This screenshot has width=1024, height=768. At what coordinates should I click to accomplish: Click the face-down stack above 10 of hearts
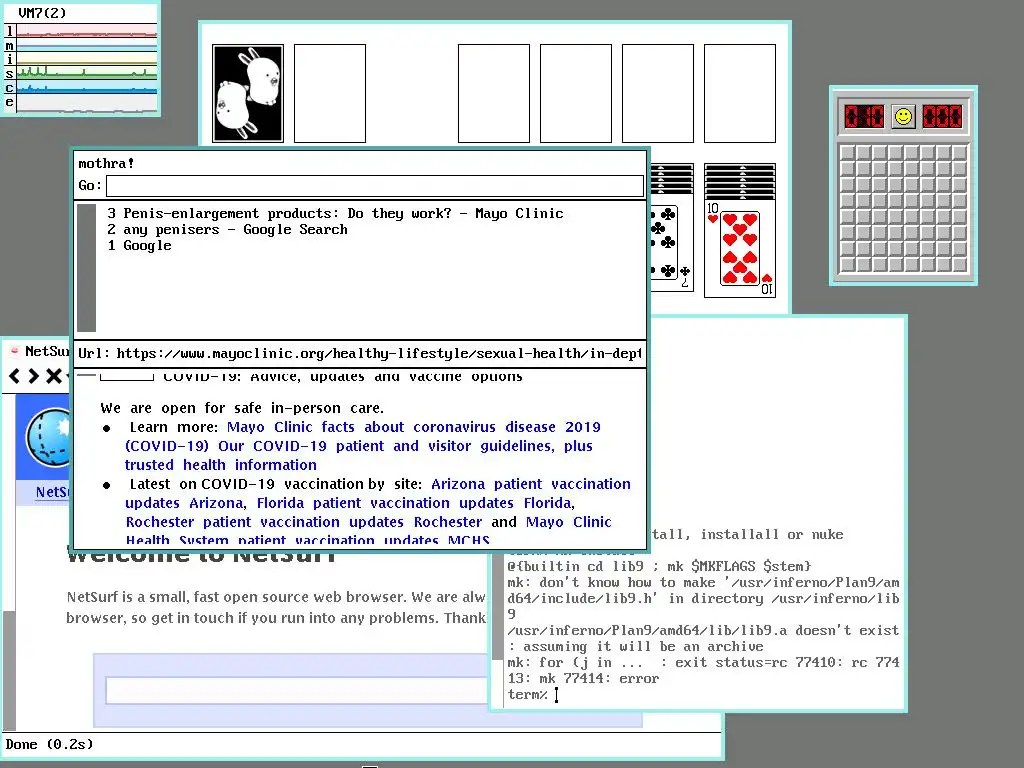coord(740,181)
